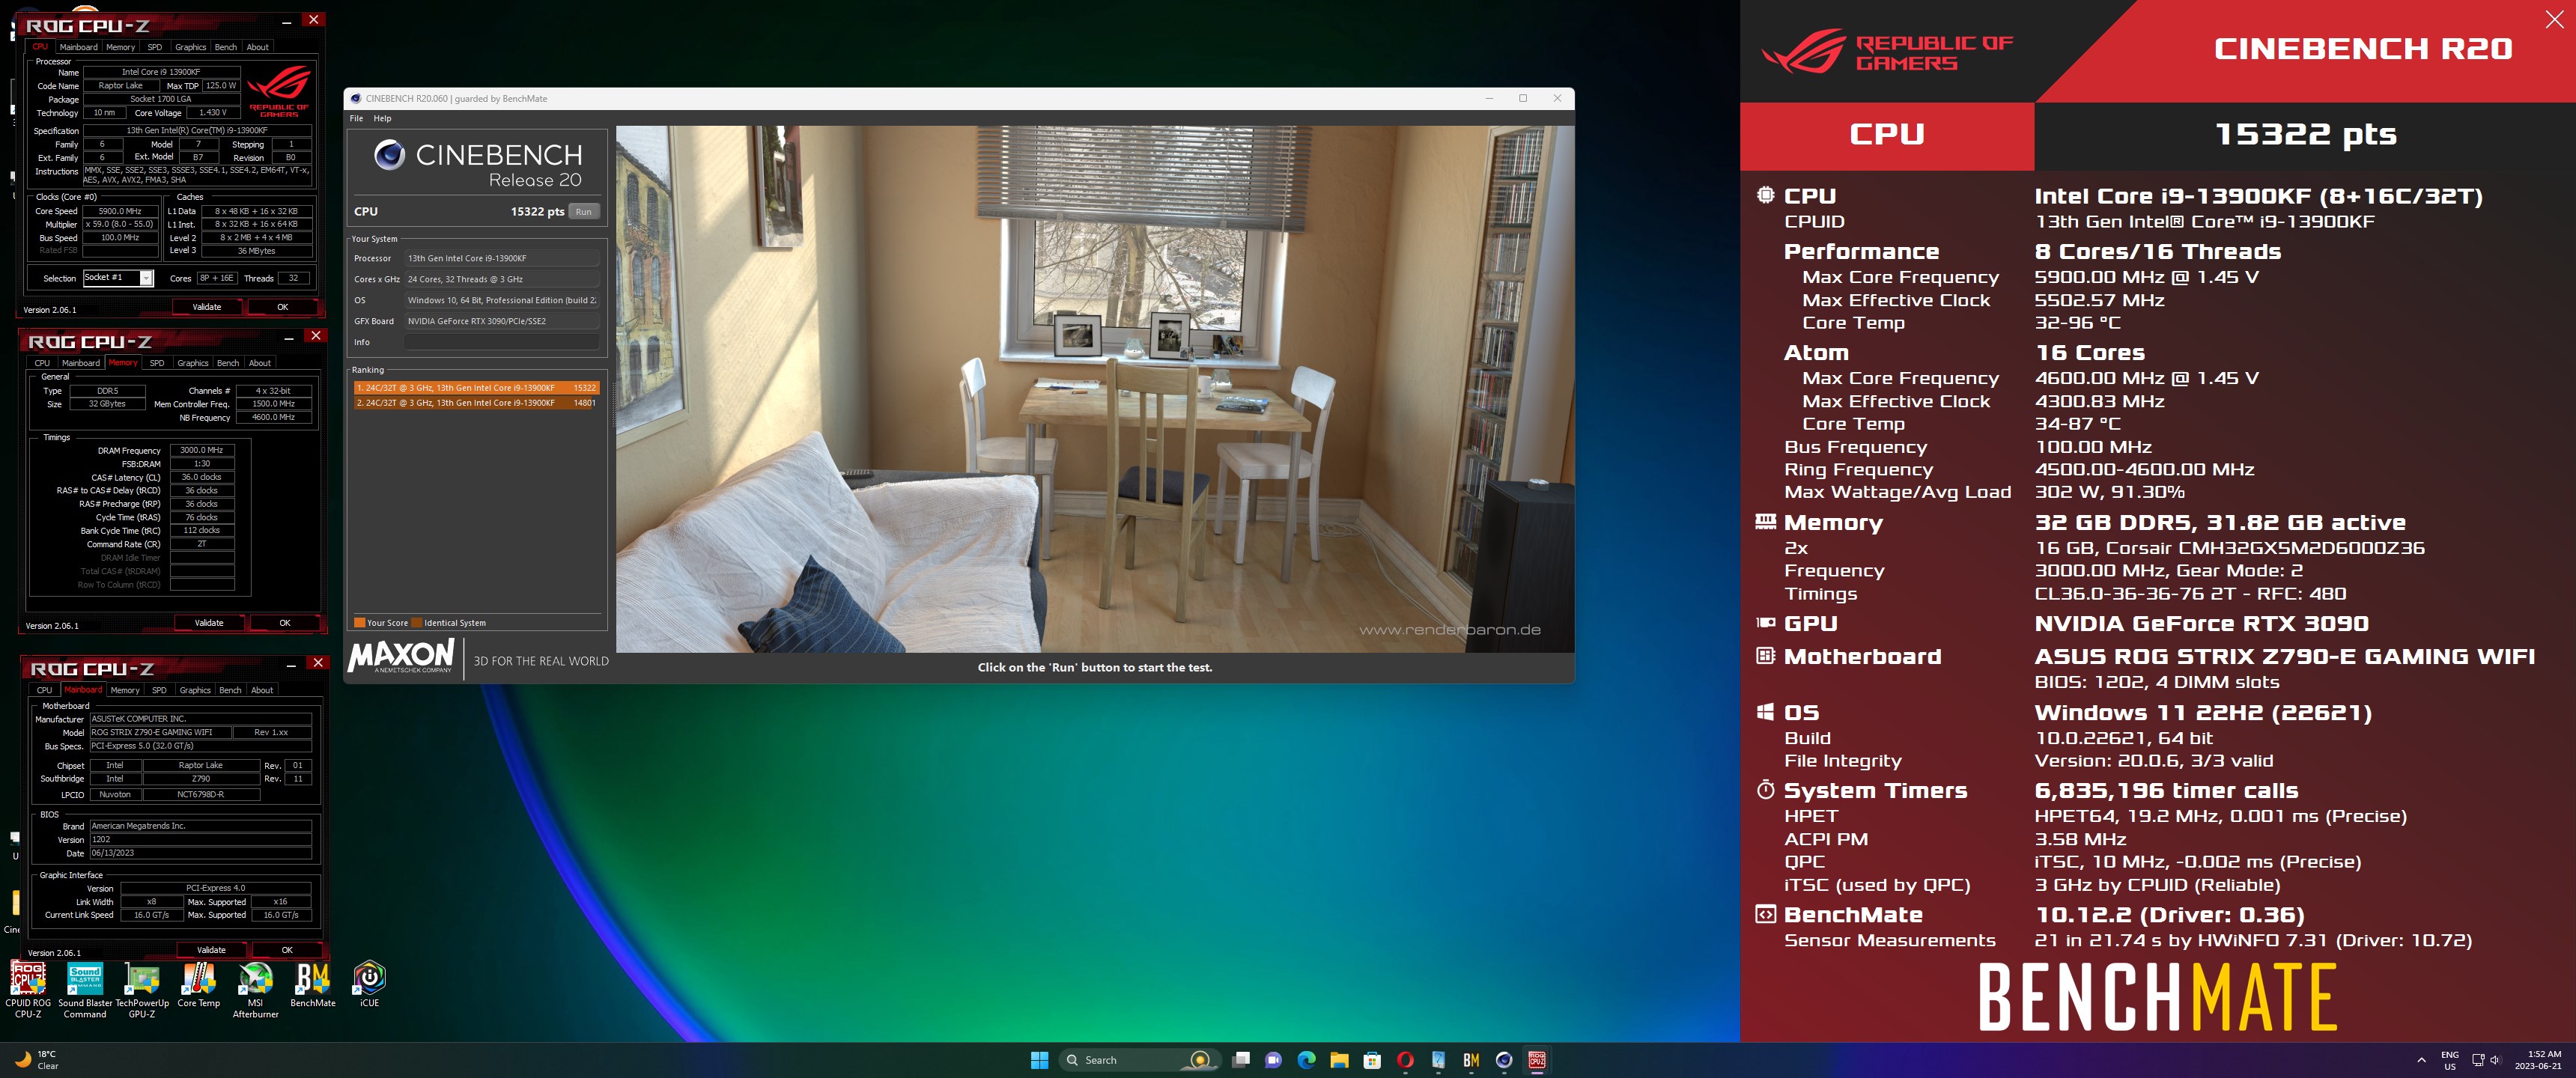The width and height of the screenshot is (2576, 1078).
Task: Open the TechPowerUp GPU-Z desktop icon
Action: [x=142, y=989]
